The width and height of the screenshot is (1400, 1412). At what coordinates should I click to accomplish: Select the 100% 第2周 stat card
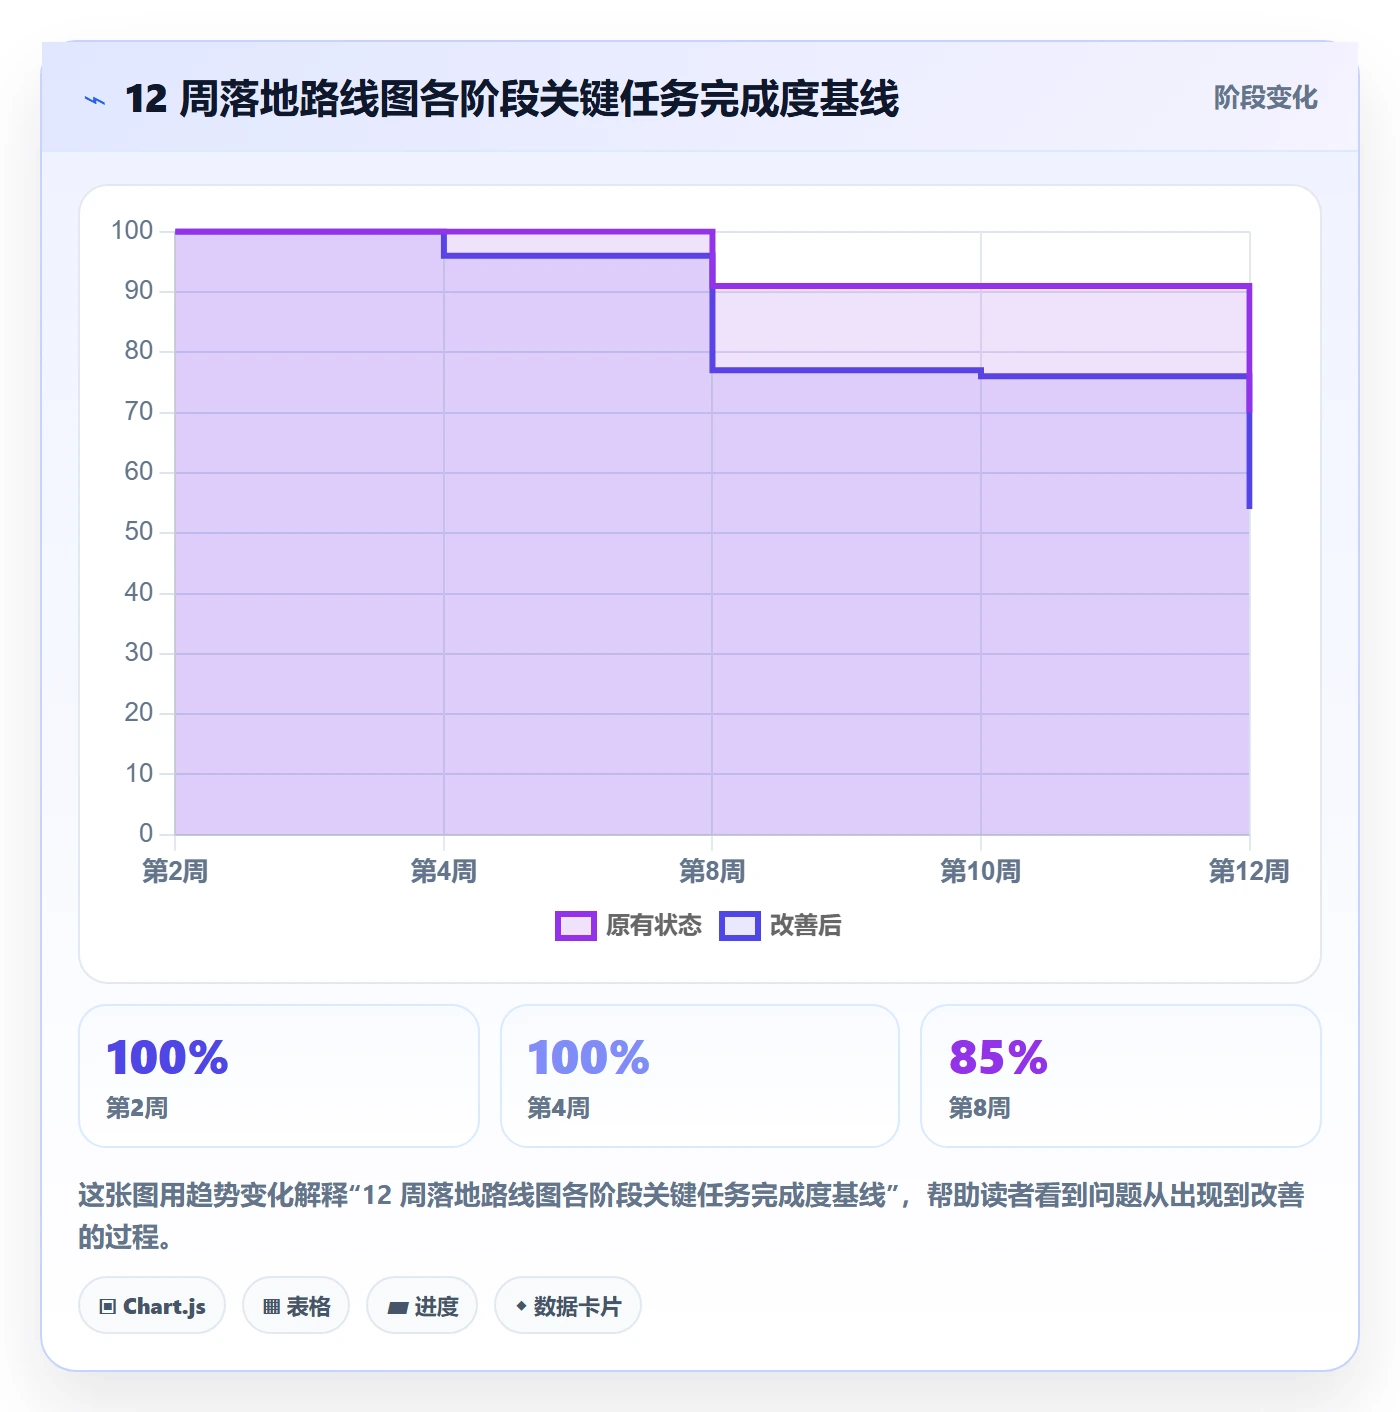[279, 1076]
